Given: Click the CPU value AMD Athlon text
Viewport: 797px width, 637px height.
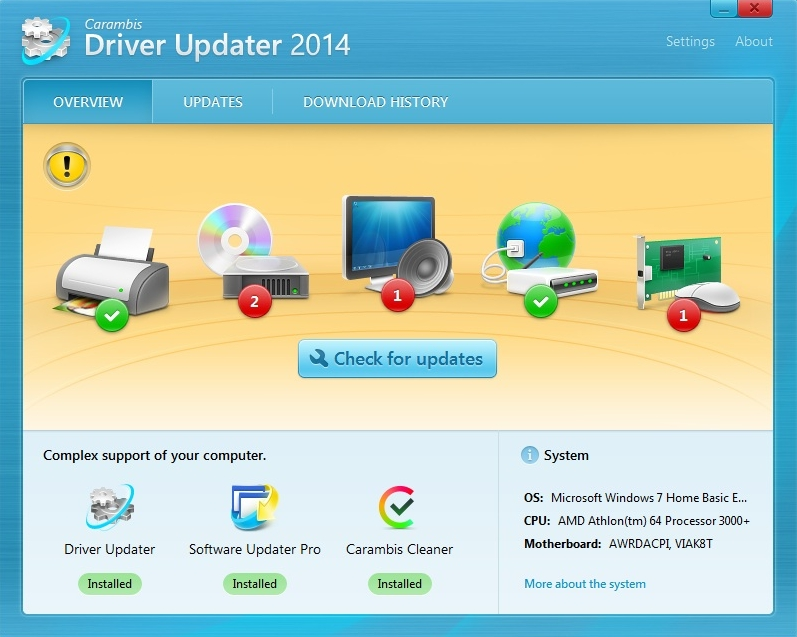Looking at the screenshot, I should click(x=654, y=521).
